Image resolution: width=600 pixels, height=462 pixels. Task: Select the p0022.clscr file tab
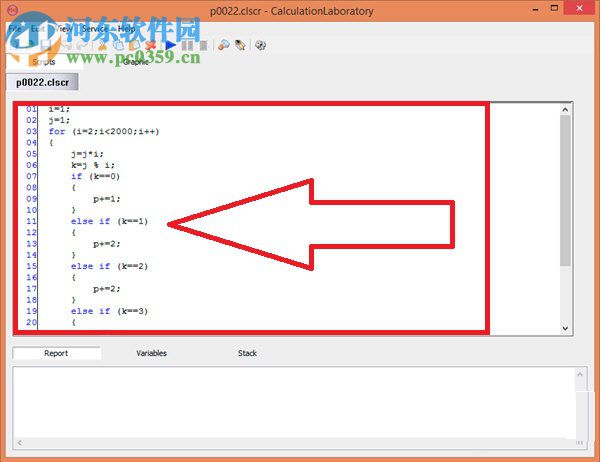coord(42,82)
